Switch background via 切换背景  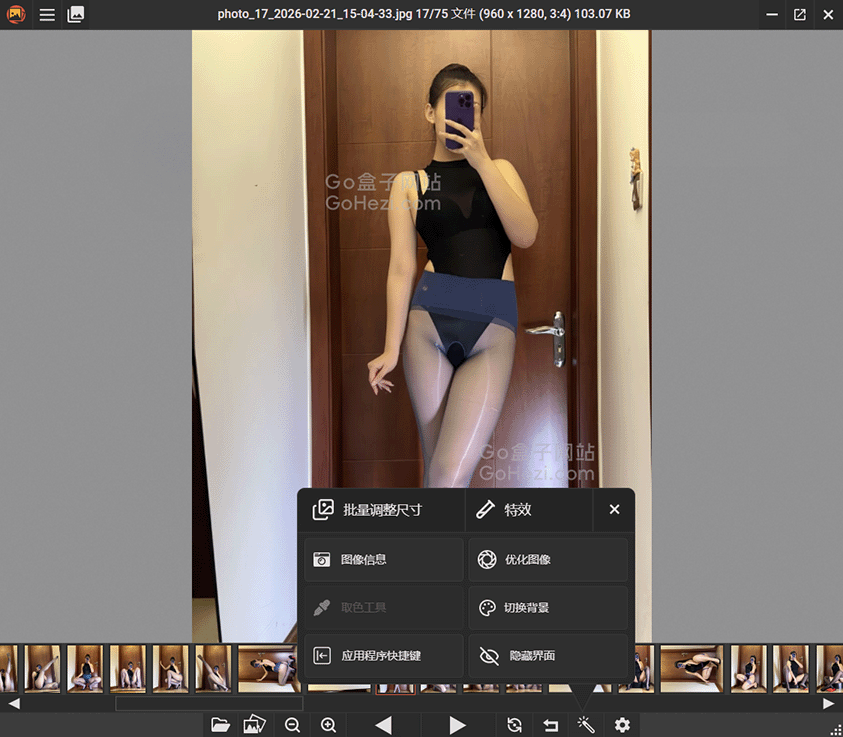[548, 608]
